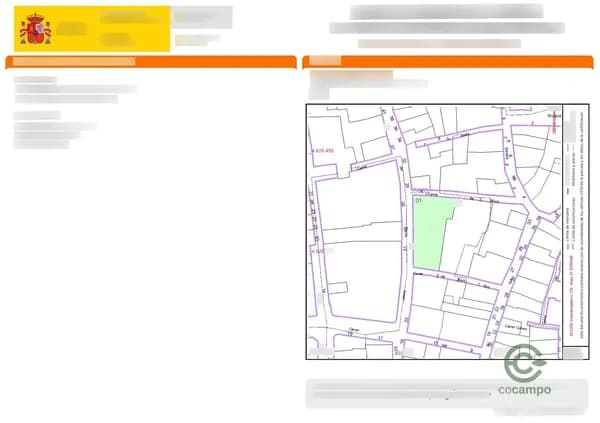Click blurred text under left orange header
Viewport: 600px width, 423px height.
pyautogui.click(x=75, y=90)
